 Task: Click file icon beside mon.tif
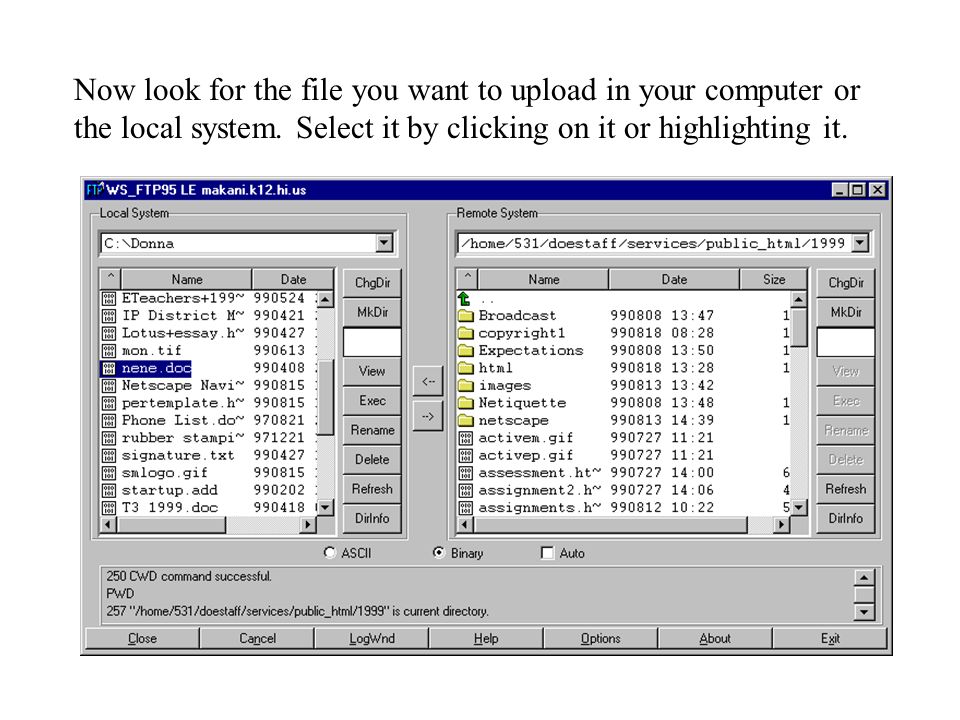(x=109, y=351)
